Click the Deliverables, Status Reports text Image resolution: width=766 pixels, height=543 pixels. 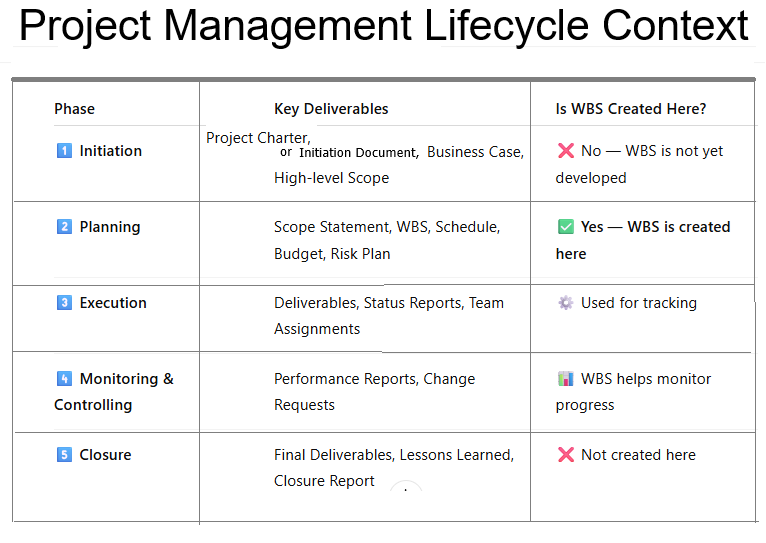[x=388, y=303]
